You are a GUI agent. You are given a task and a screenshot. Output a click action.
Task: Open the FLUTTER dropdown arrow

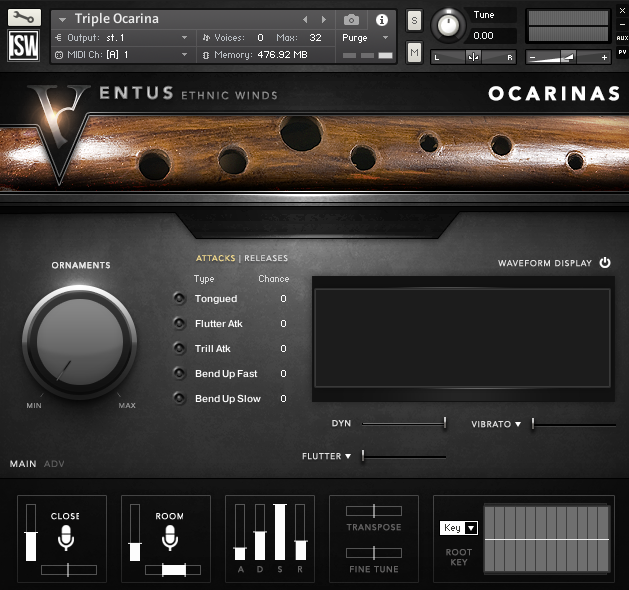point(348,456)
